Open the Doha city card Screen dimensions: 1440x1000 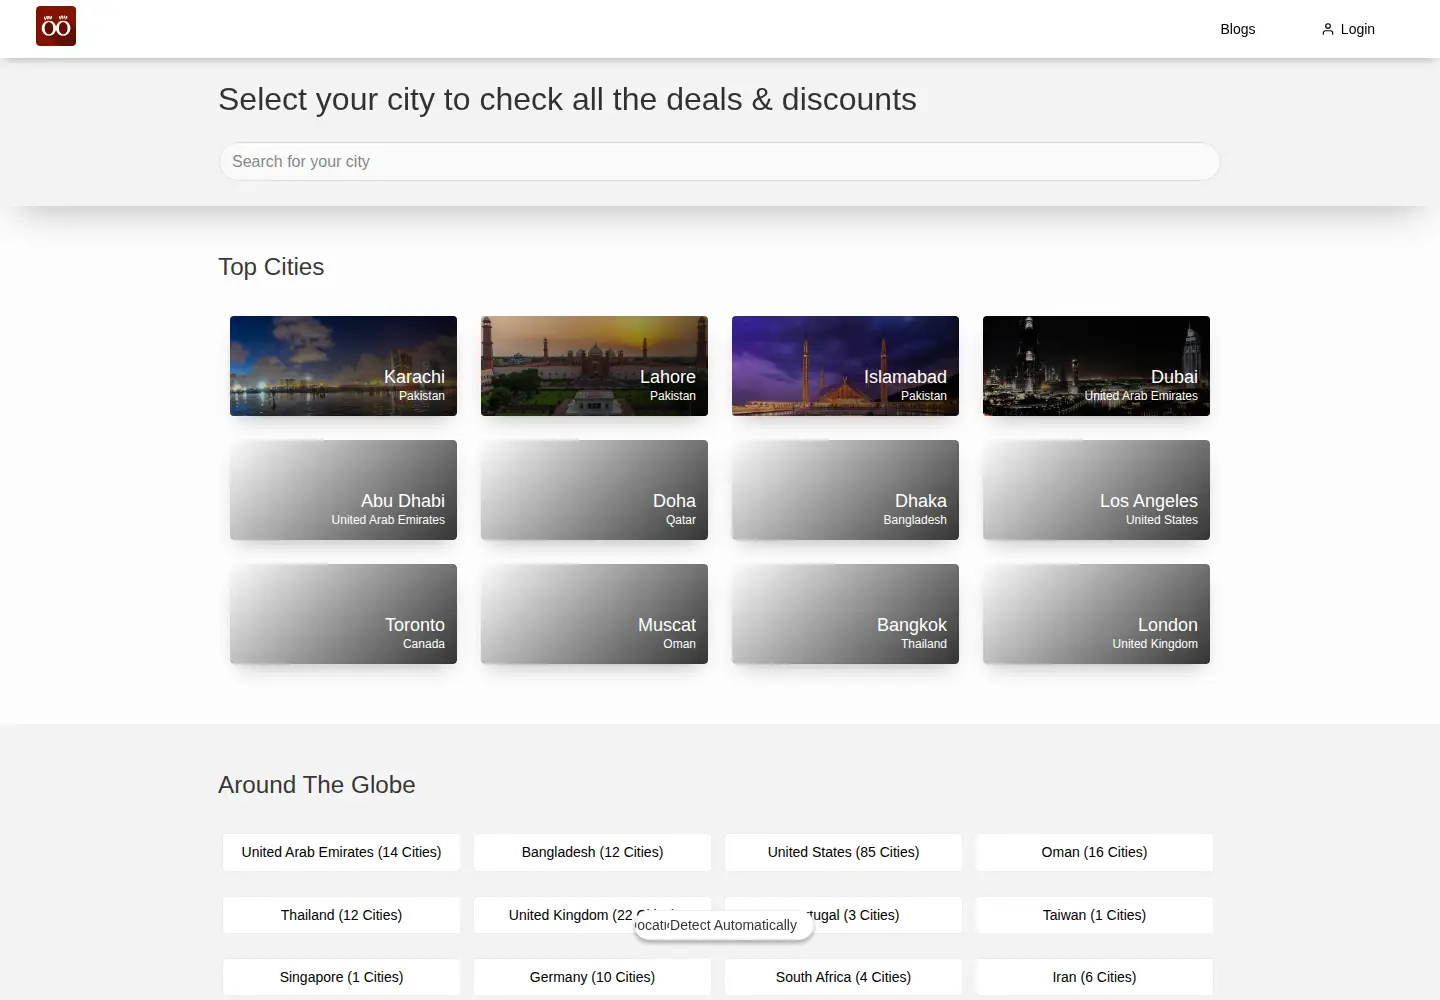coord(594,490)
